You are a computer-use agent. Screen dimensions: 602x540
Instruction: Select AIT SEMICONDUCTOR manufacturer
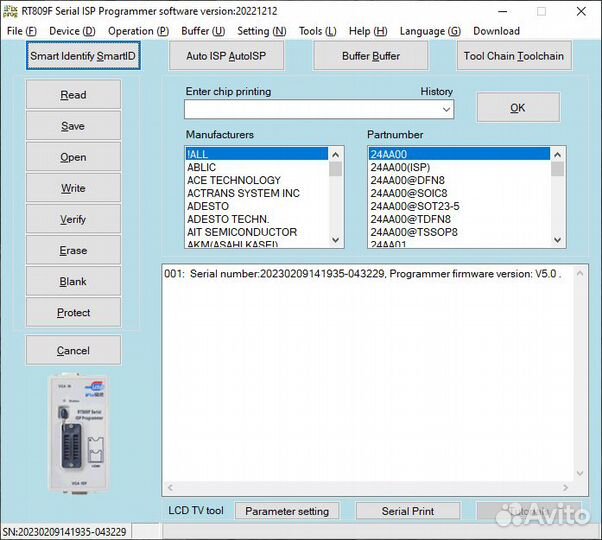tap(257, 232)
